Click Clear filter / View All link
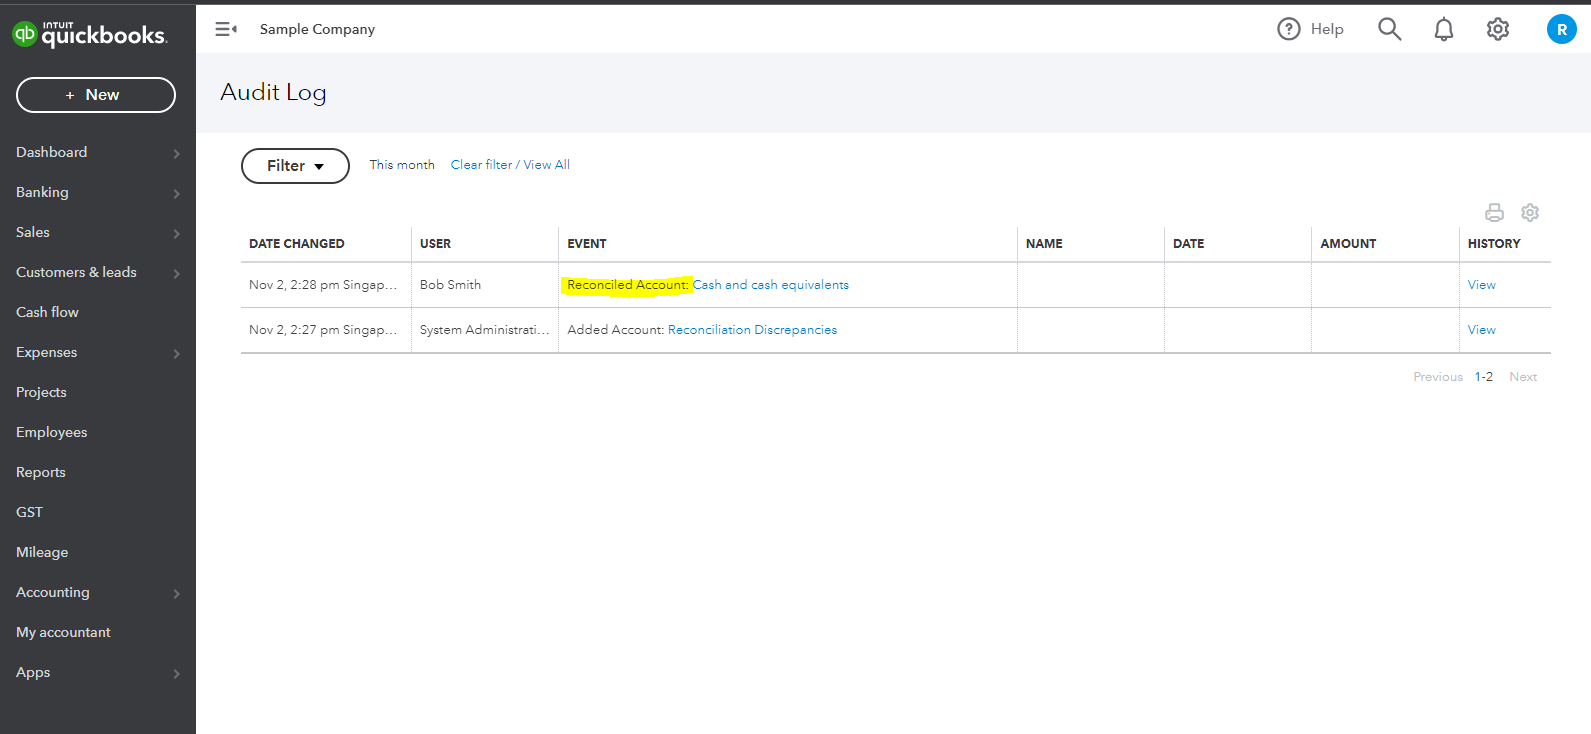 pos(510,165)
